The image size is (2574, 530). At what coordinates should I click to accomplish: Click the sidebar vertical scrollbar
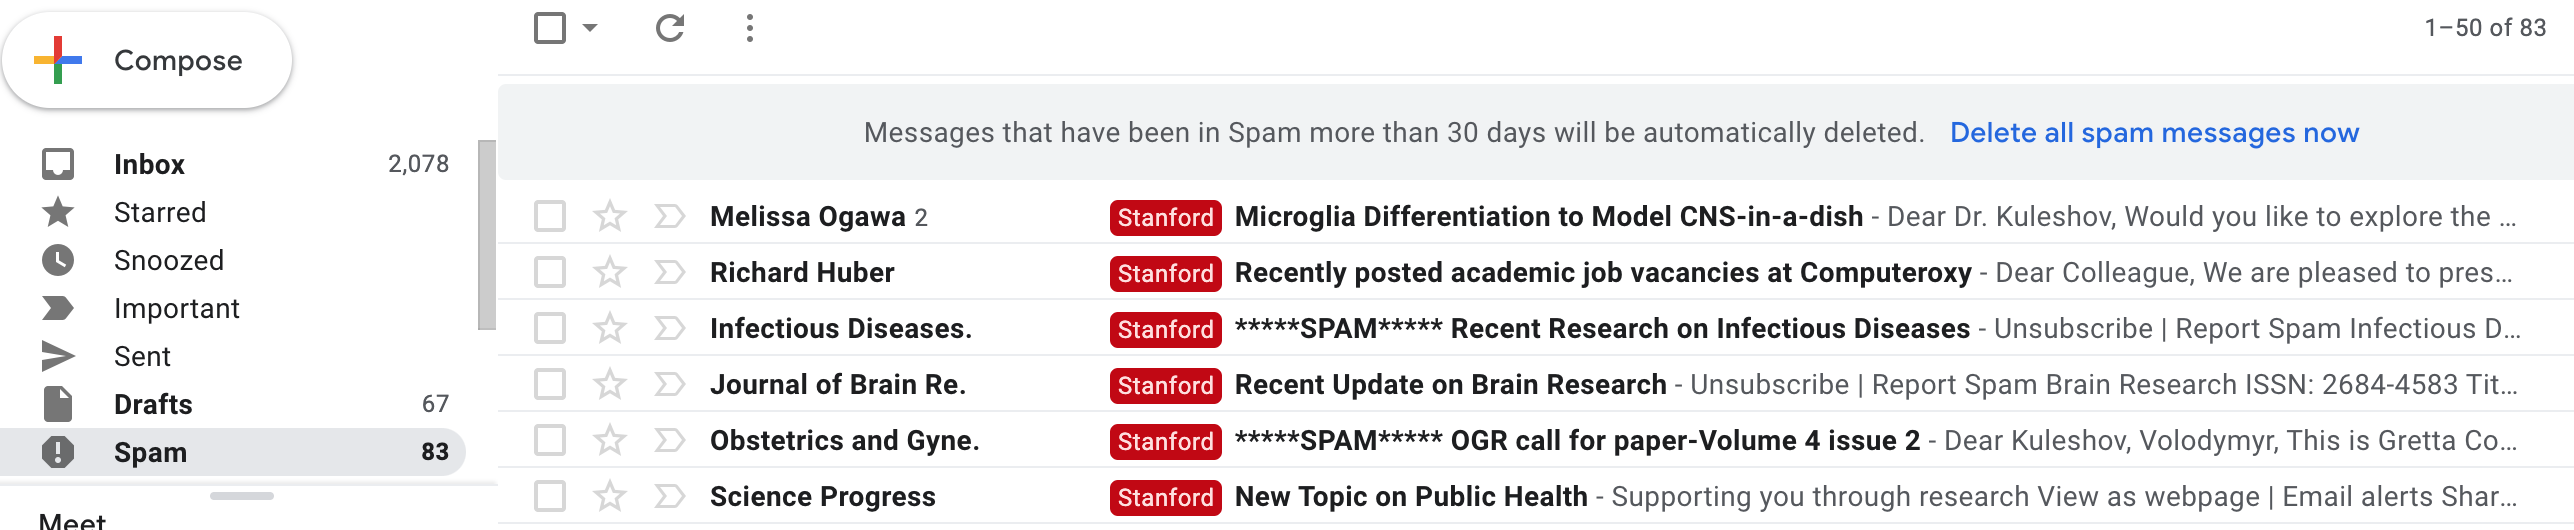487,235
